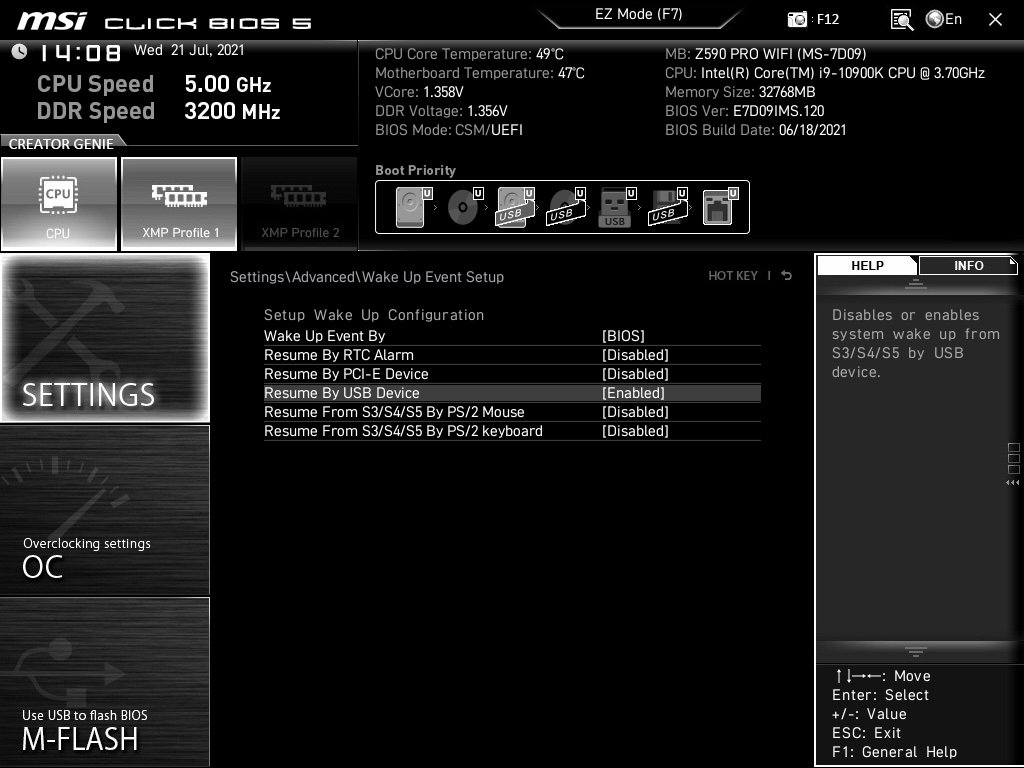Switch to the HELP tab
This screenshot has height=768, width=1024.
coord(867,265)
